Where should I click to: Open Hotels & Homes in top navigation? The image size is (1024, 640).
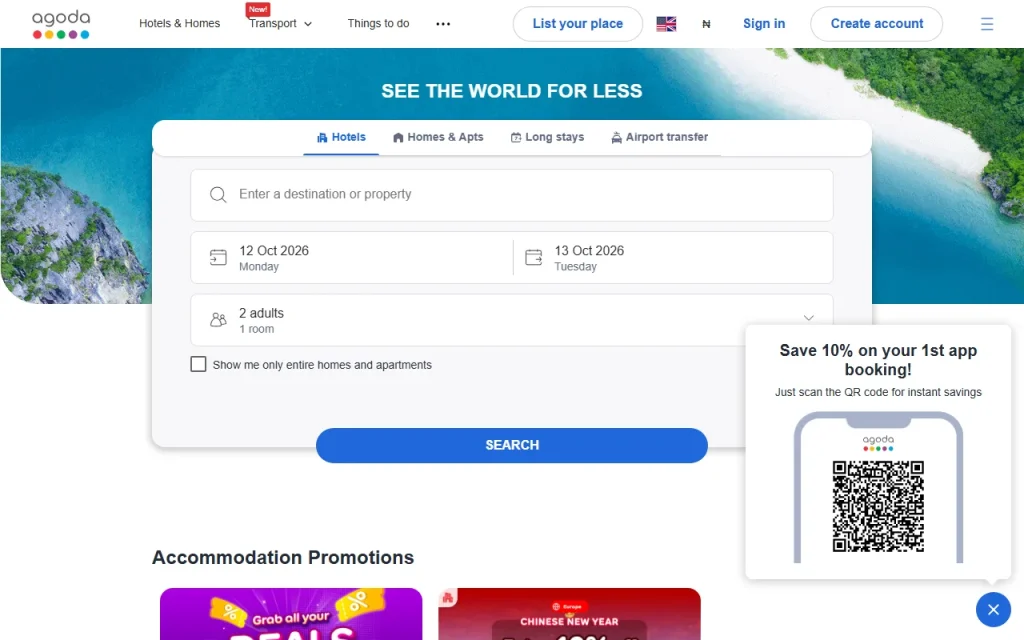click(180, 24)
